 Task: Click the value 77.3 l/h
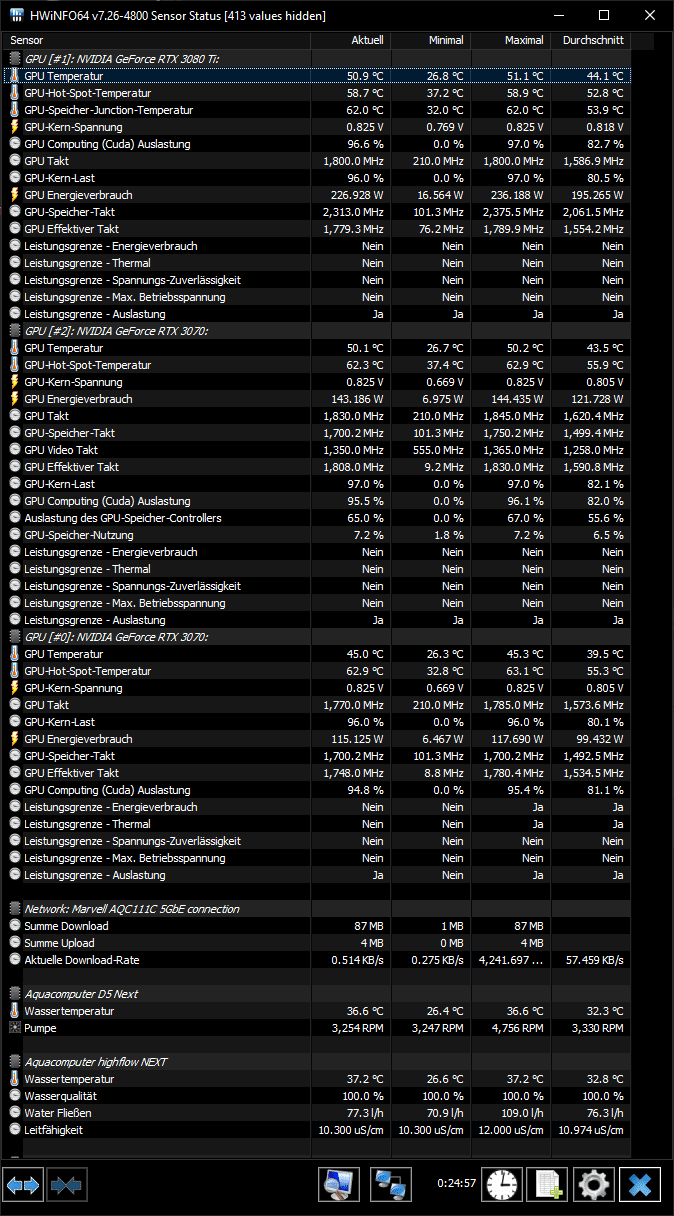tap(365, 1113)
